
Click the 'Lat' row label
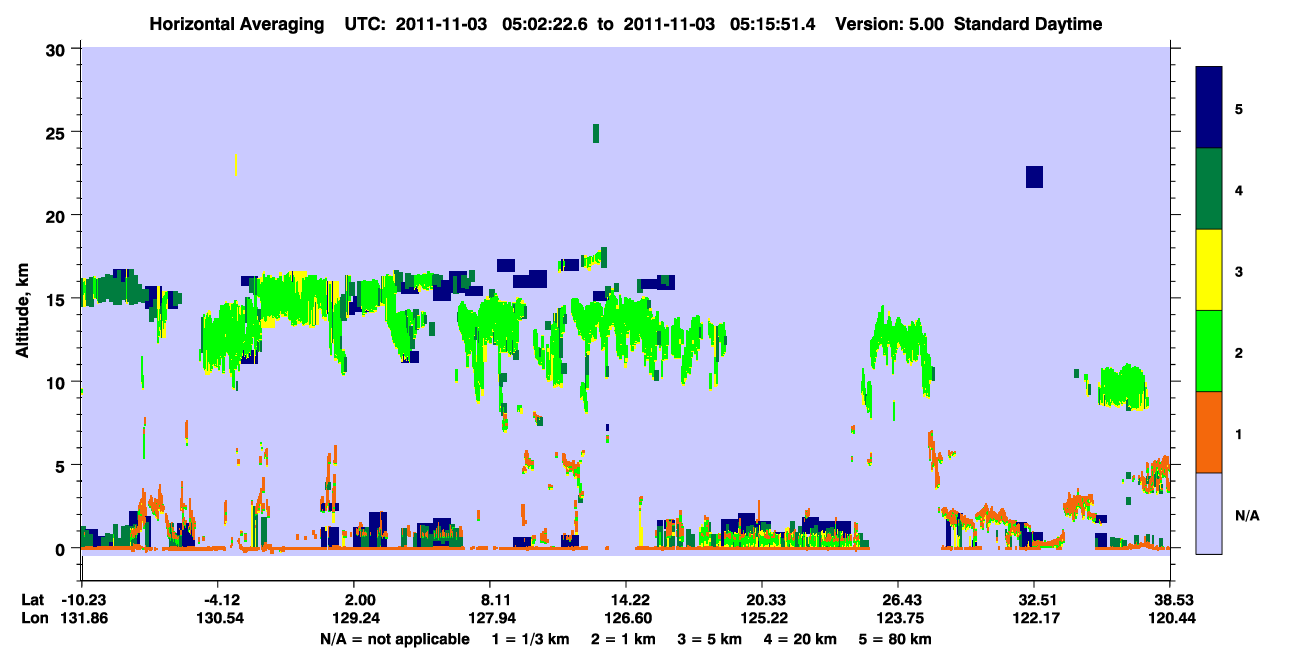click(x=32, y=600)
